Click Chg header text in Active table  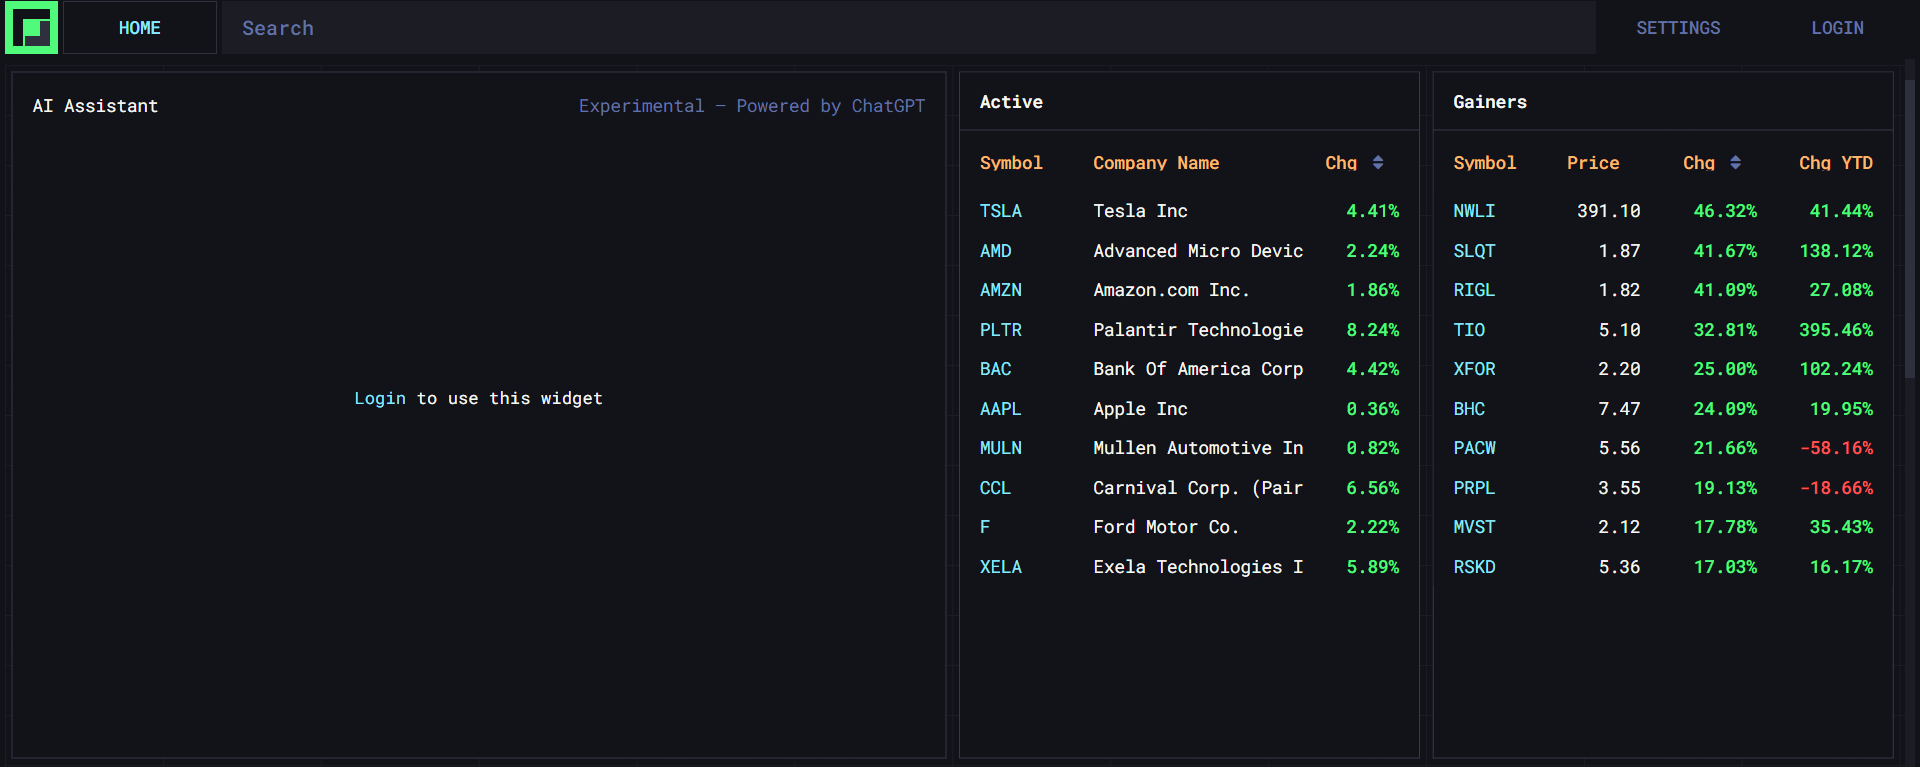point(1341,163)
